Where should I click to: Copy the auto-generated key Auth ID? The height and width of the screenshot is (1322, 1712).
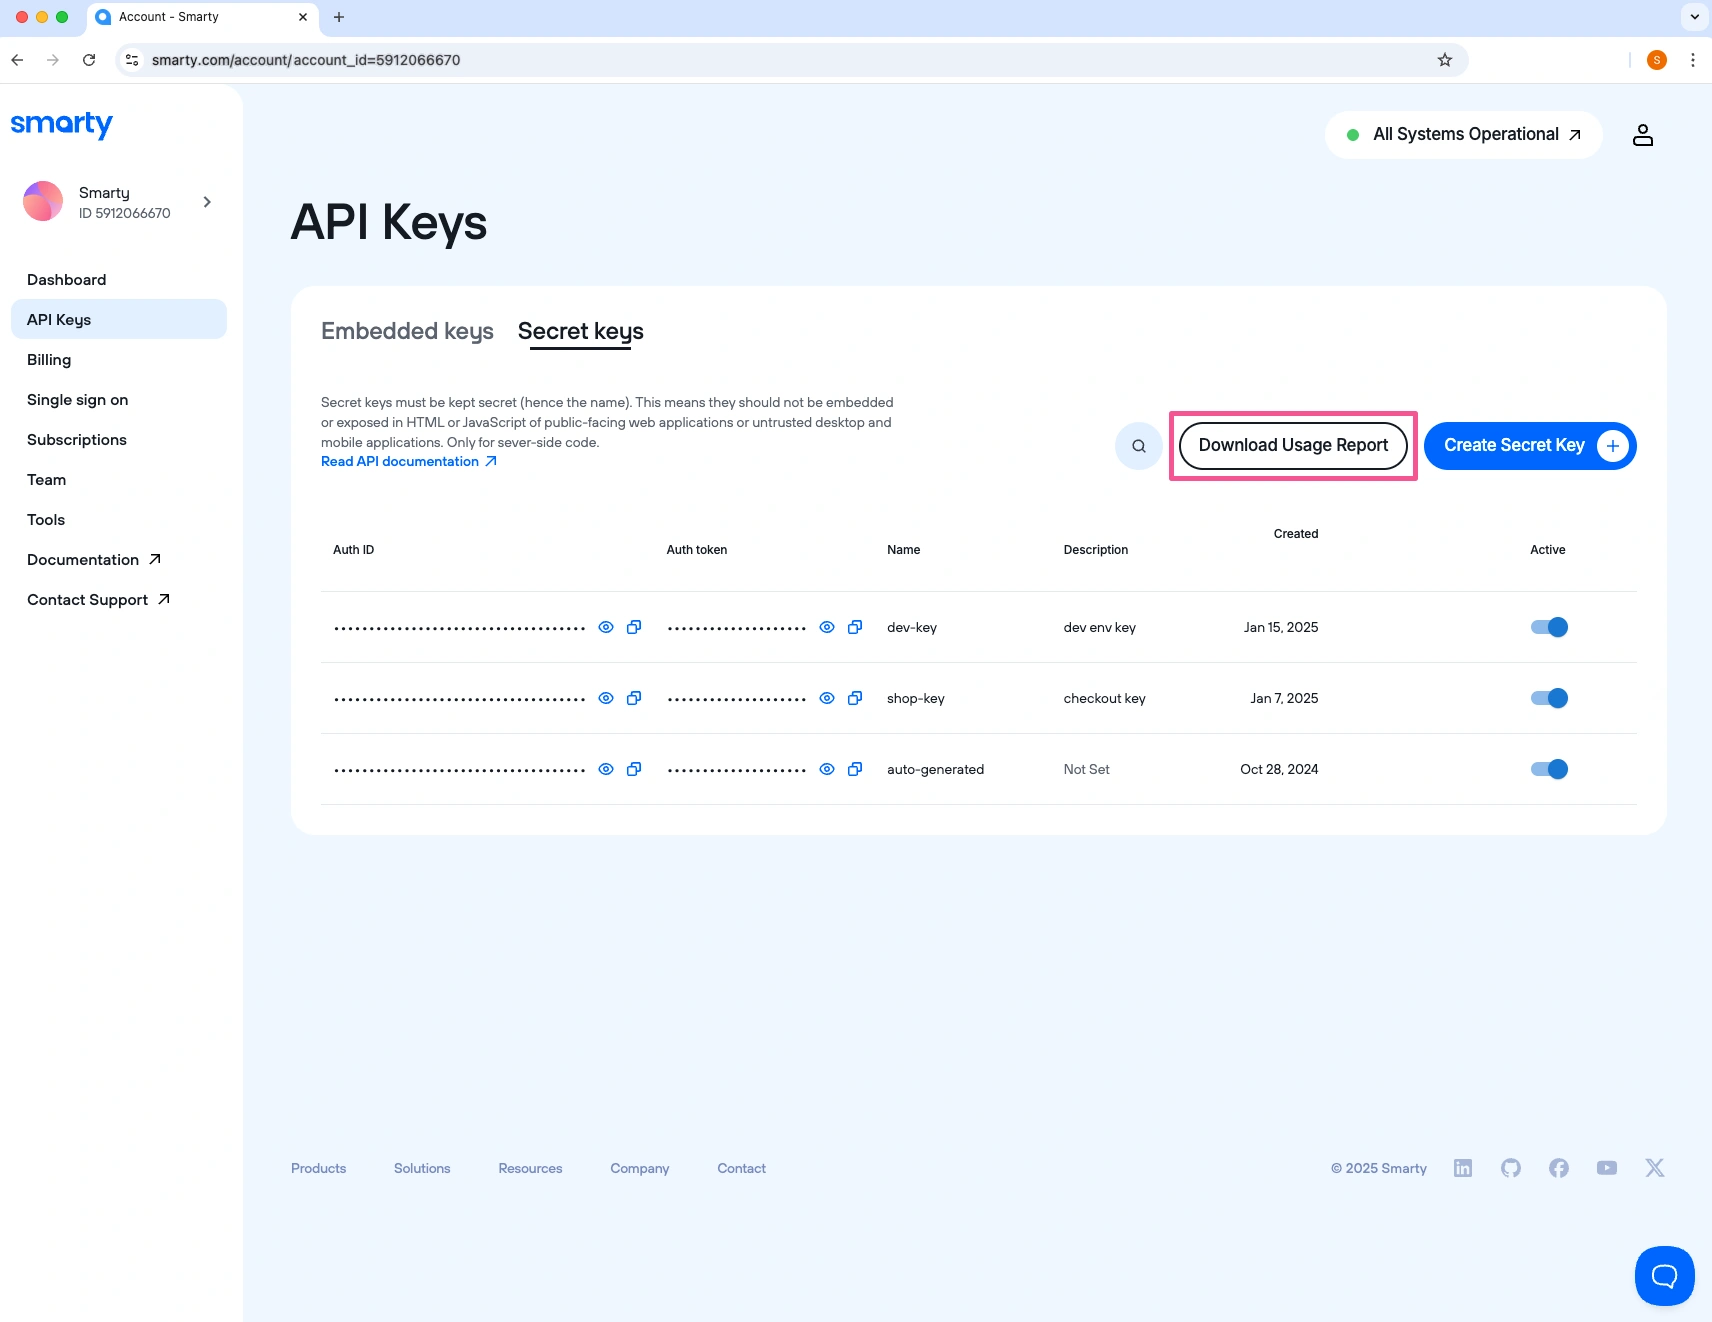point(634,769)
